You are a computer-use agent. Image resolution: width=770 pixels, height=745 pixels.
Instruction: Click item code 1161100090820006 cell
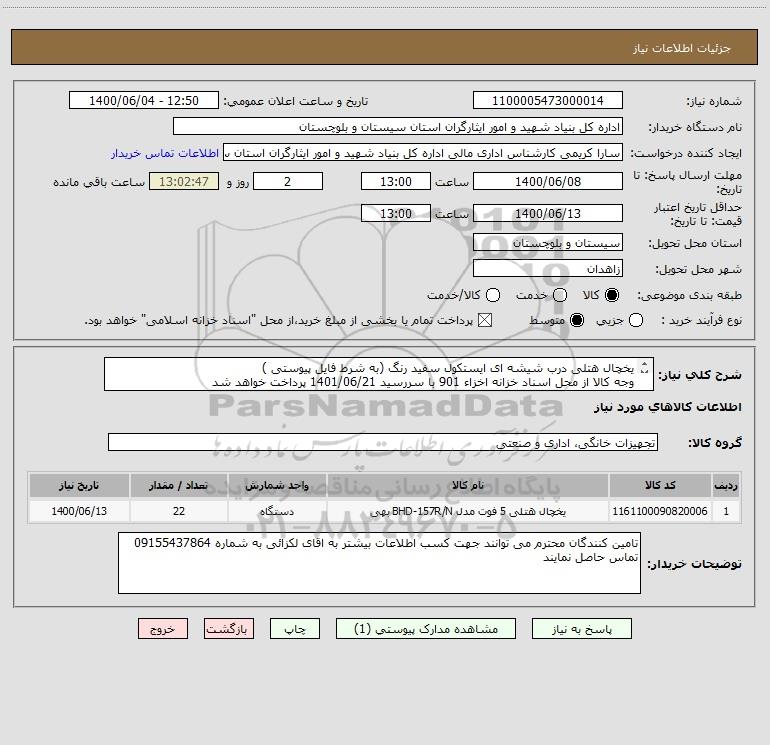point(660,511)
